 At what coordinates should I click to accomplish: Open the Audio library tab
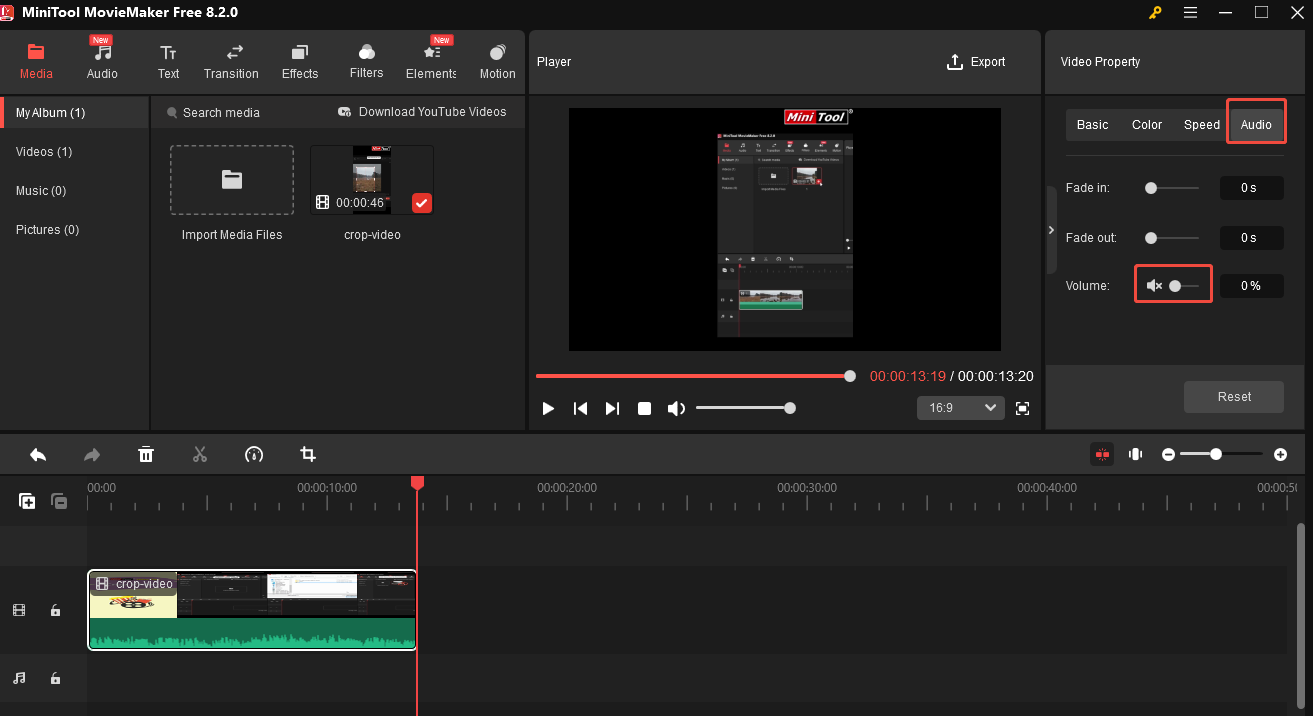tap(102, 62)
